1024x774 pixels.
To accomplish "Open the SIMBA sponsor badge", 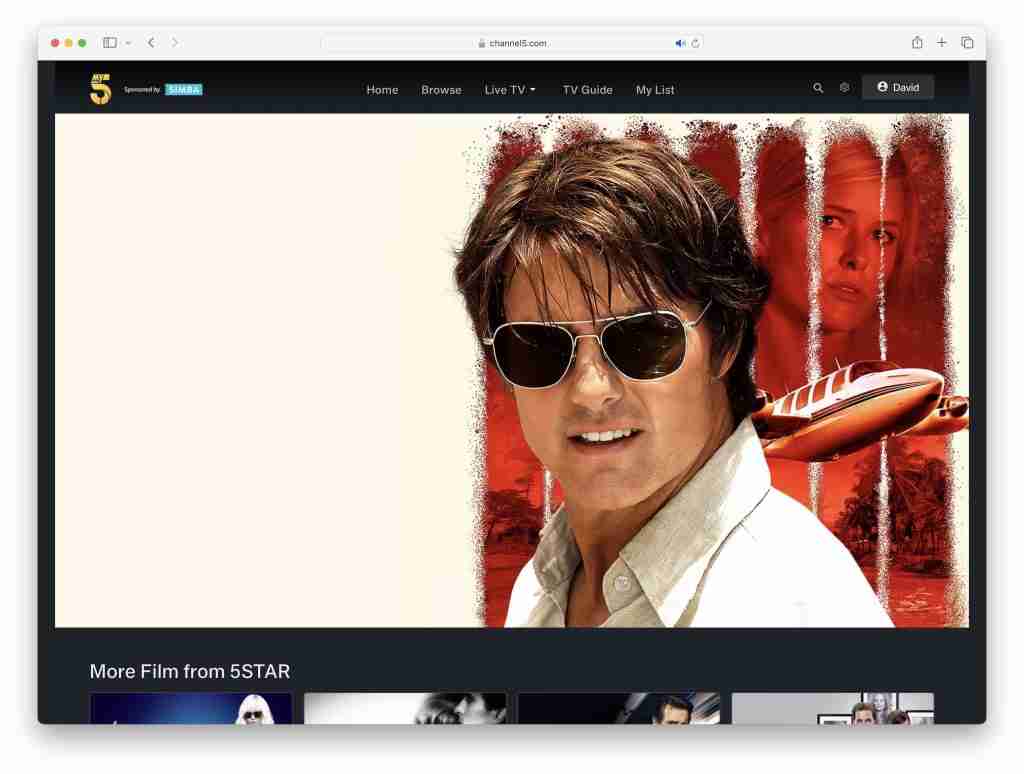I will tap(184, 89).
